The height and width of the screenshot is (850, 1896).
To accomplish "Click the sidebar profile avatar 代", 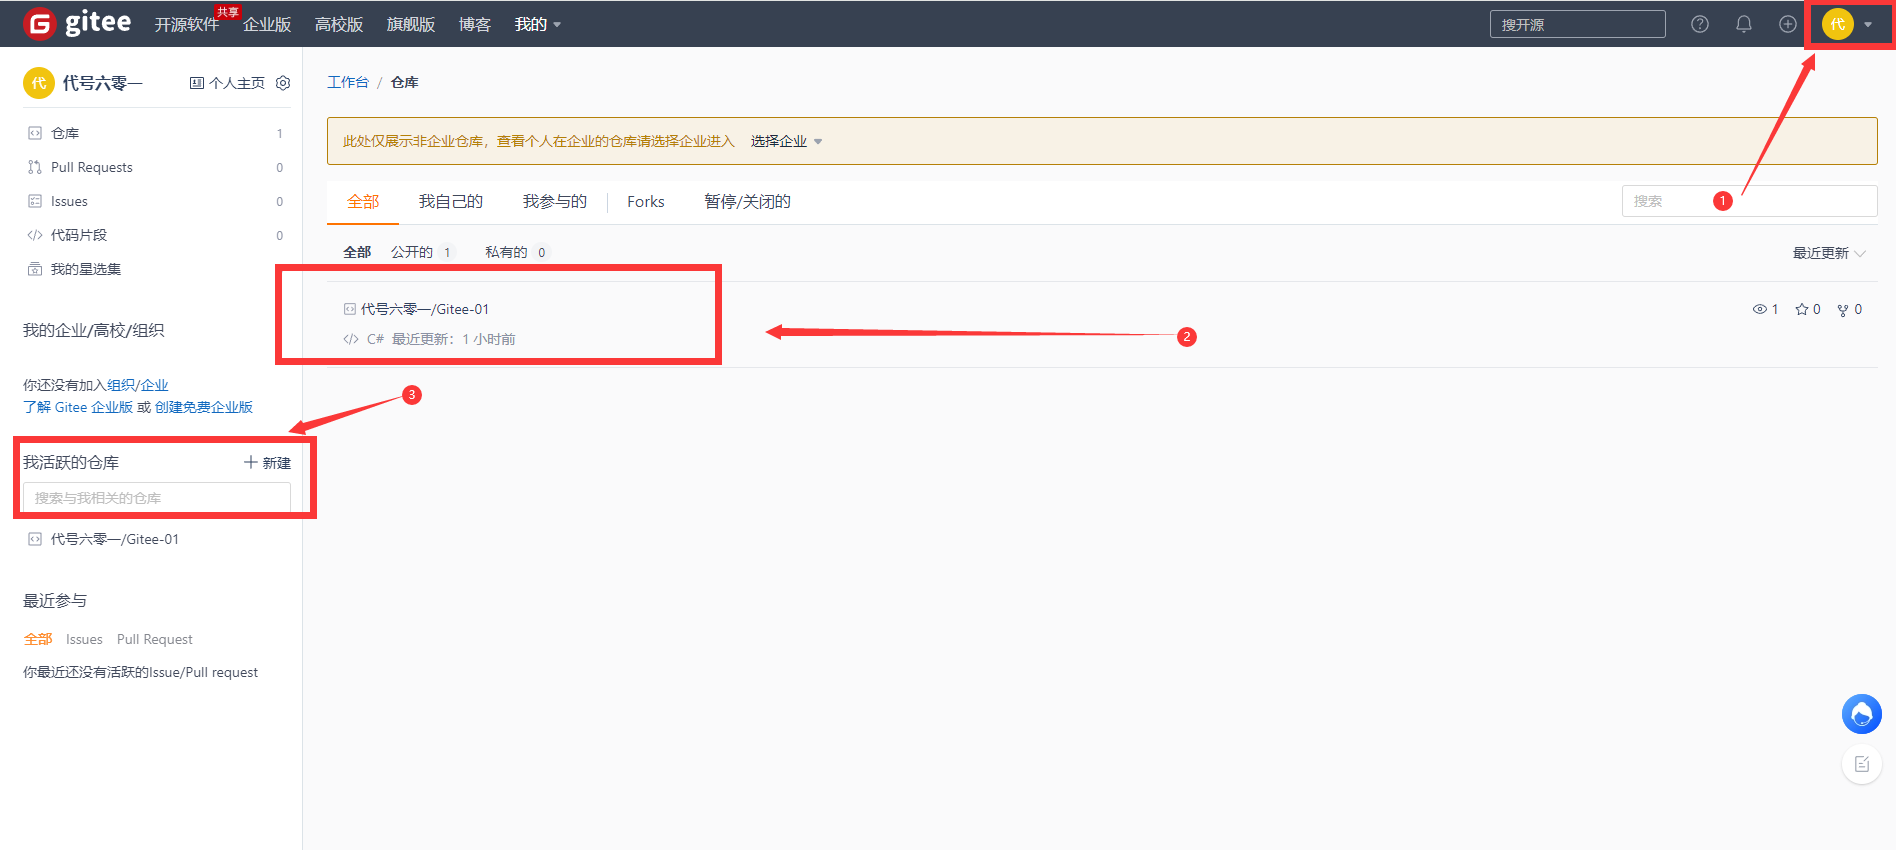I will (x=39, y=83).
